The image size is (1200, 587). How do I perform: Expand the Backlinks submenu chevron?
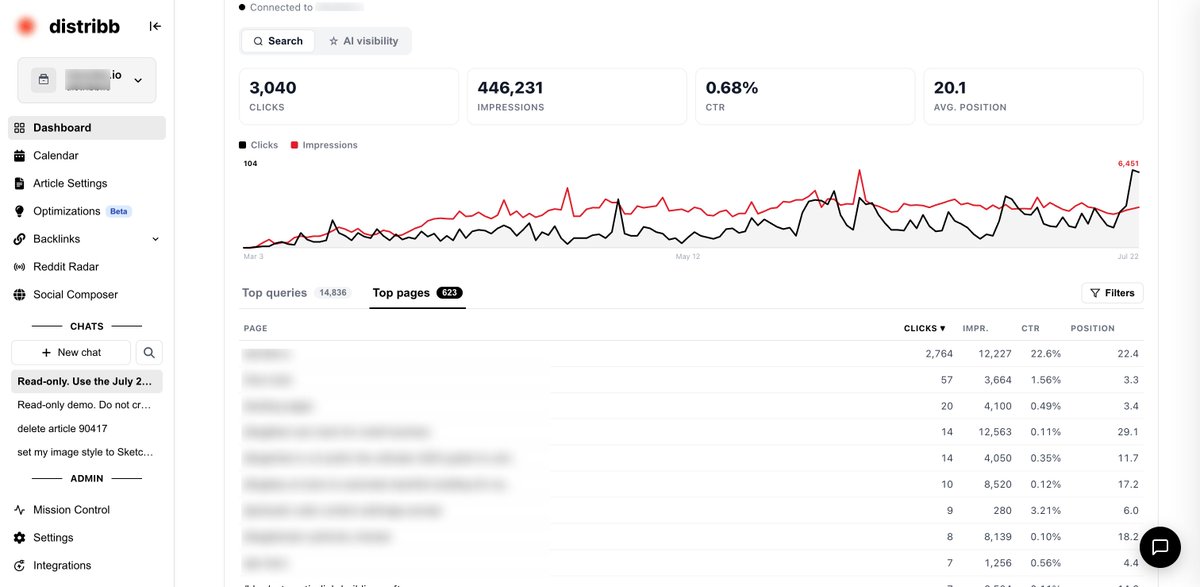(155, 239)
